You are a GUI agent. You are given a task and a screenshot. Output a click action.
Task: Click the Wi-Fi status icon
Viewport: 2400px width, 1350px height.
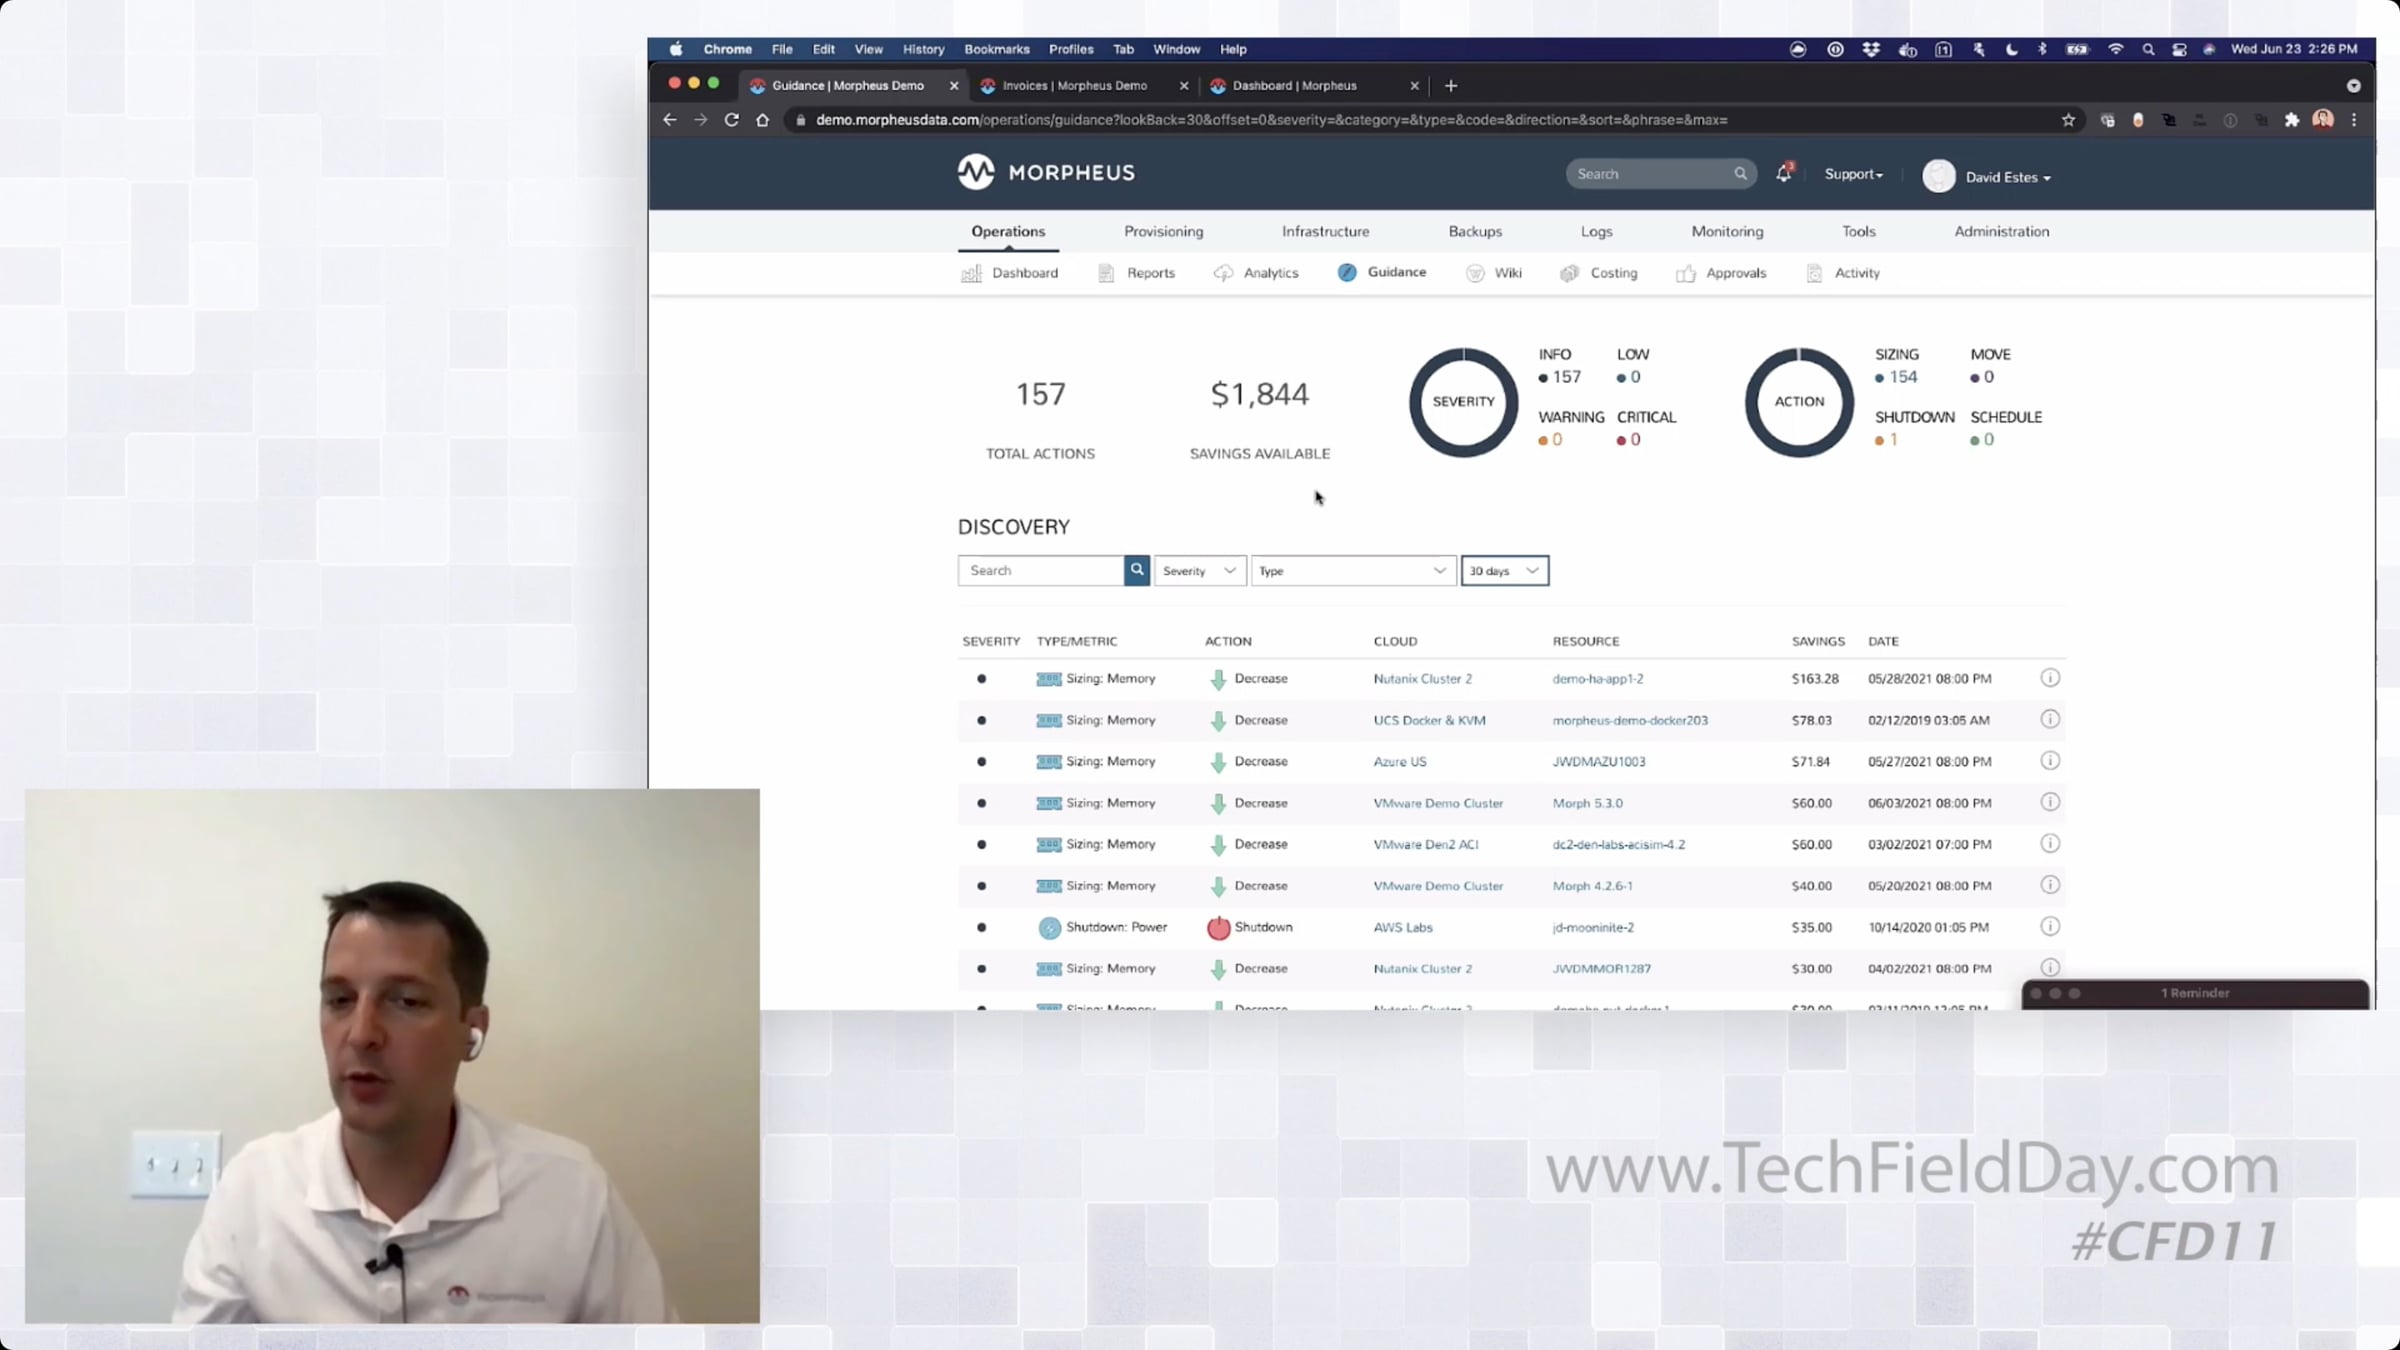[2115, 49]
